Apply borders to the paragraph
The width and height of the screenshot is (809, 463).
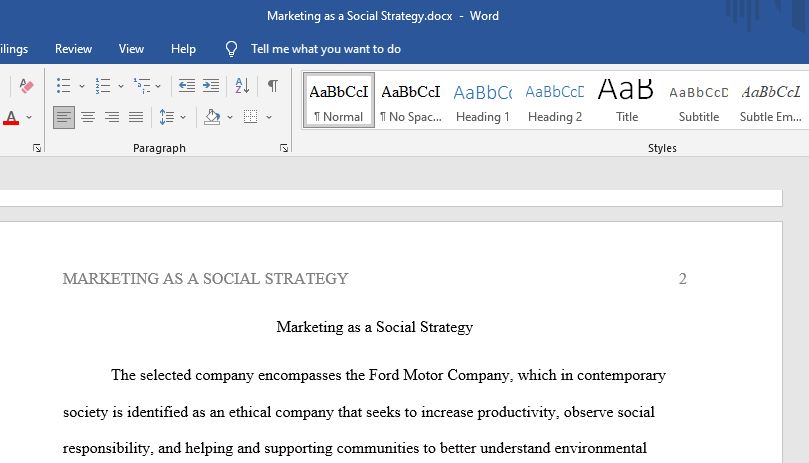pyautogui.click(x=251, y=117)
